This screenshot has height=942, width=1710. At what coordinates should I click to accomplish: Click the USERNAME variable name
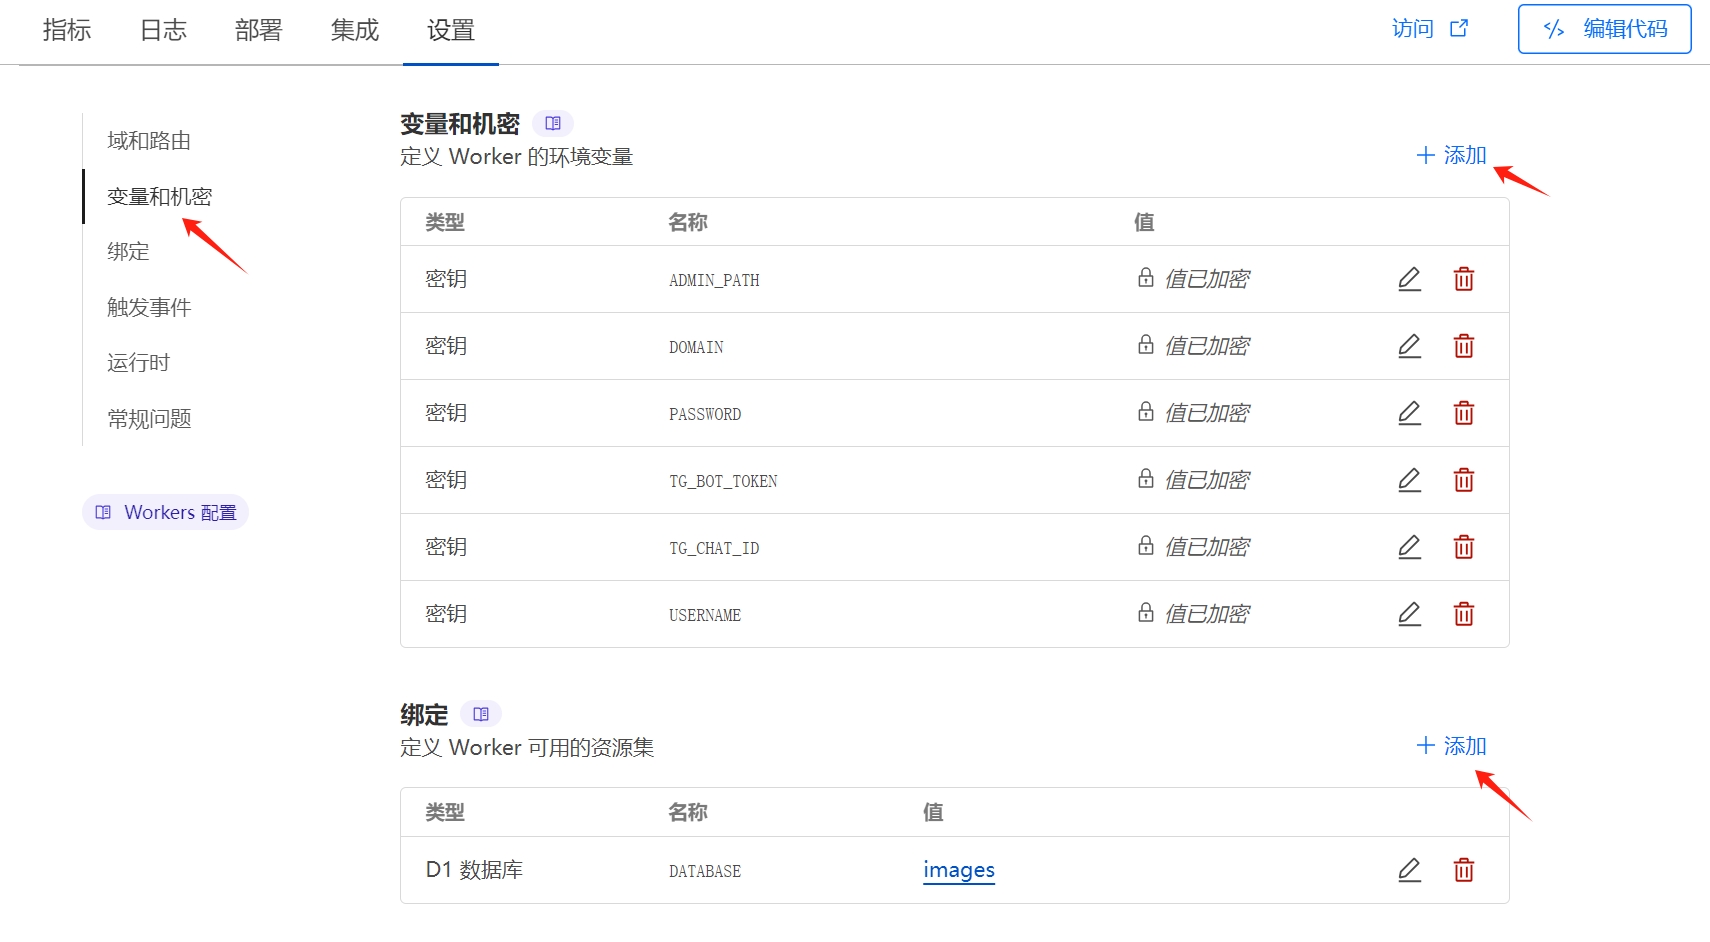click(x=705, y=616)
